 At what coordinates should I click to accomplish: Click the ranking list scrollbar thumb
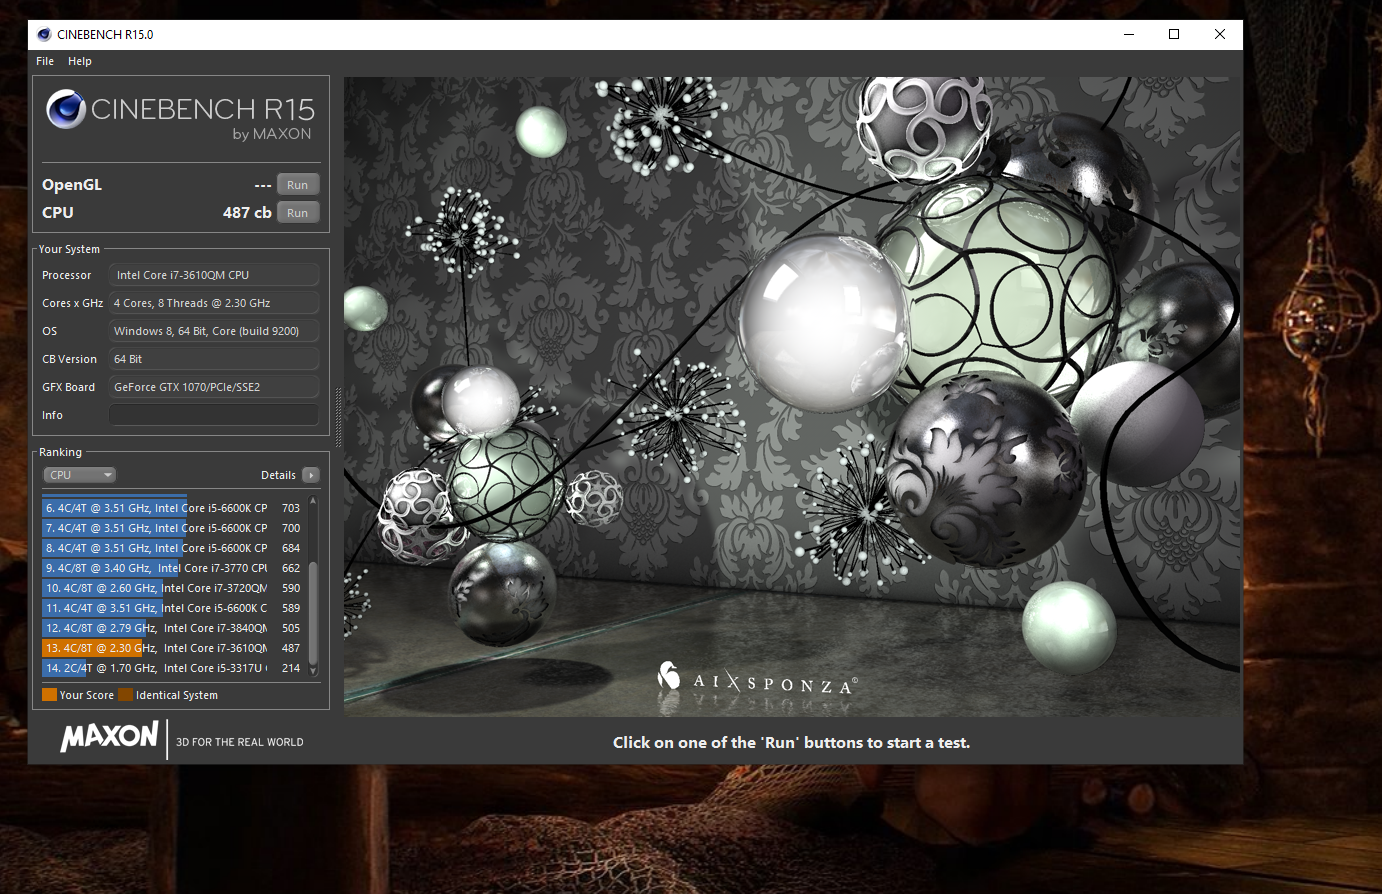click(313, 613)
